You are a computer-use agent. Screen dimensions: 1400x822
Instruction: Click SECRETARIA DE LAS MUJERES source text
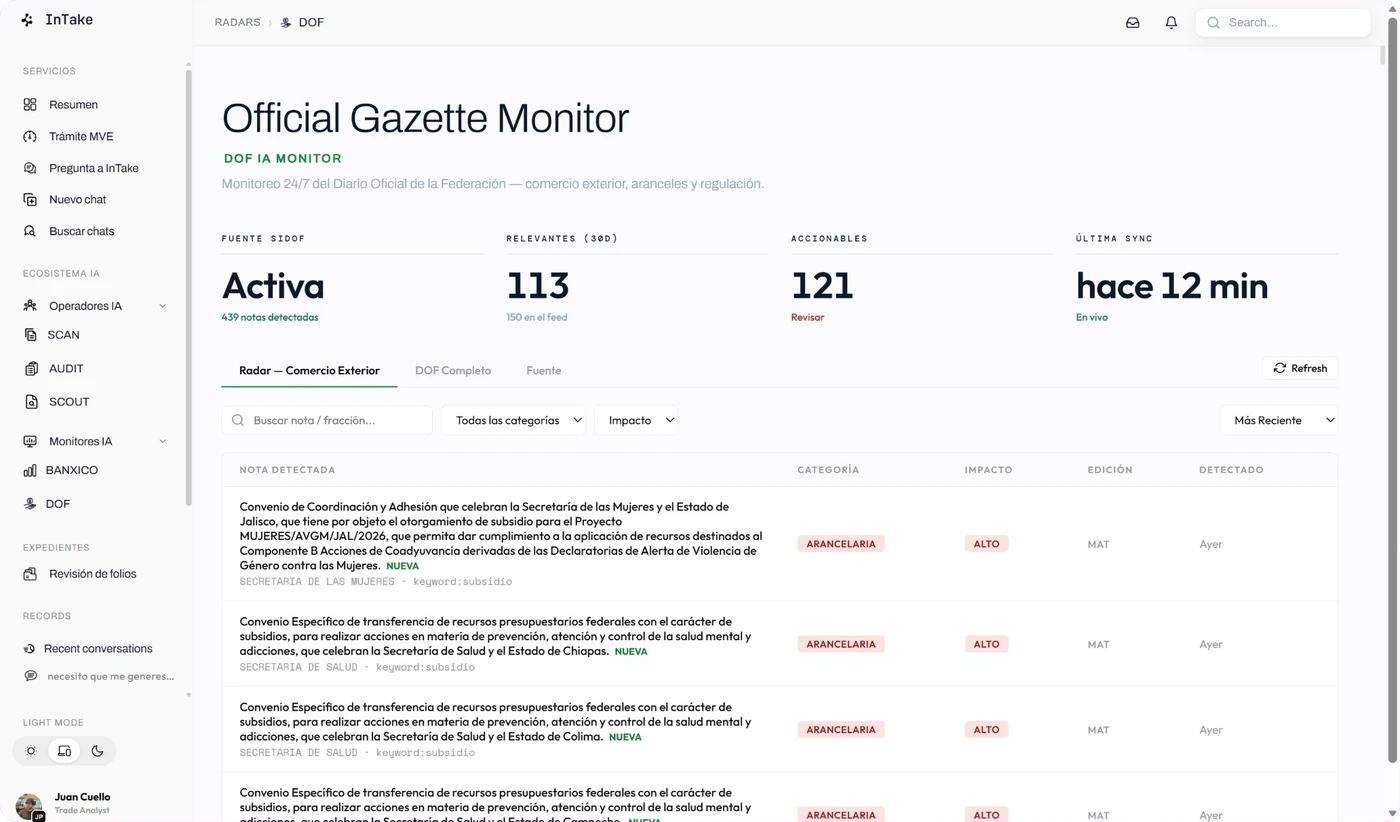[317, 581]
